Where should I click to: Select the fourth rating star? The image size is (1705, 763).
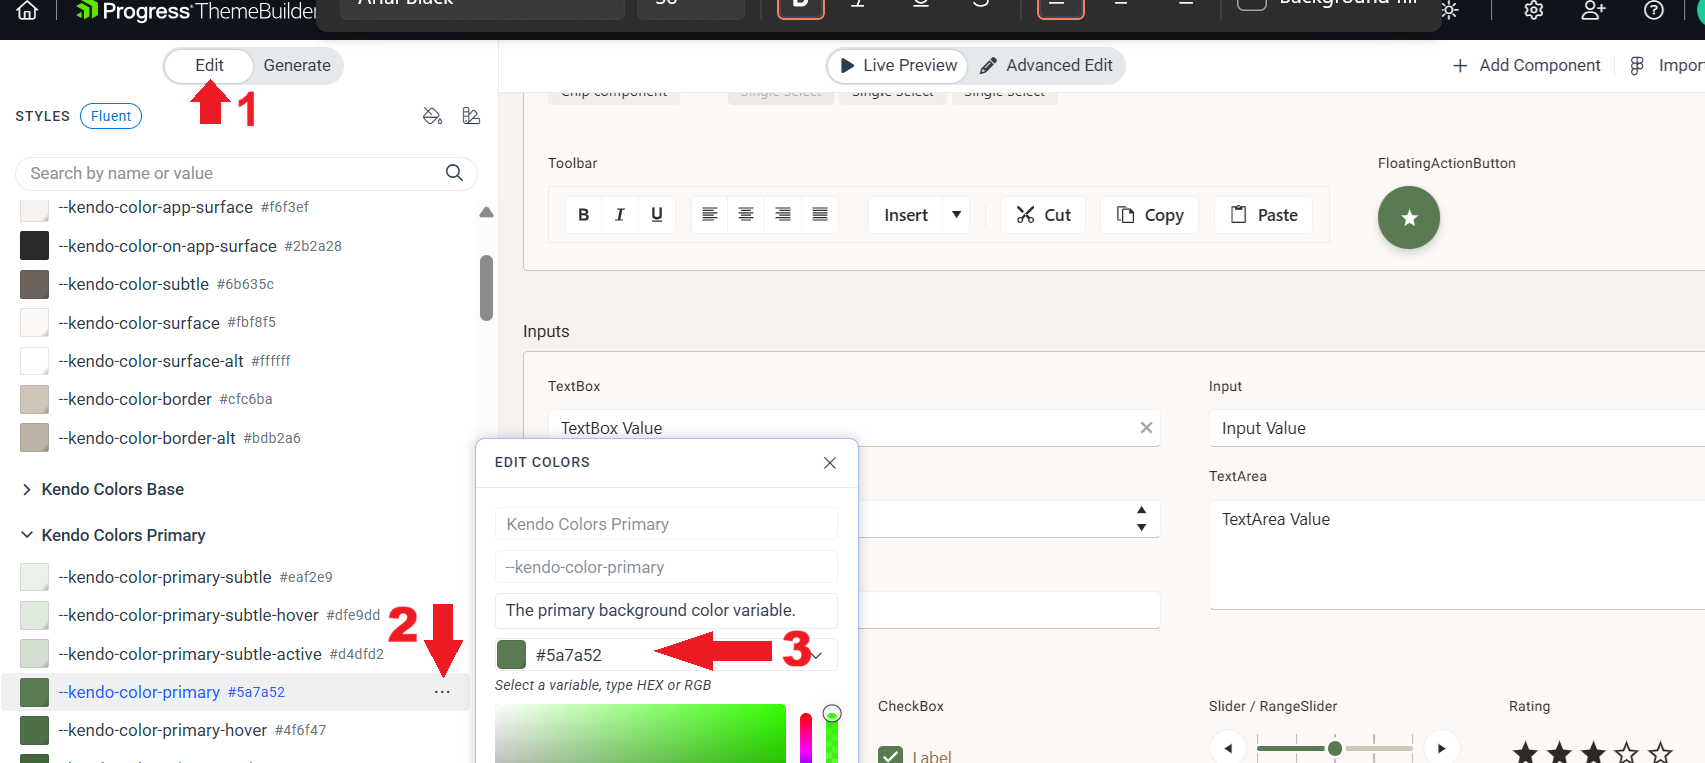click(x=1627, y=752)
